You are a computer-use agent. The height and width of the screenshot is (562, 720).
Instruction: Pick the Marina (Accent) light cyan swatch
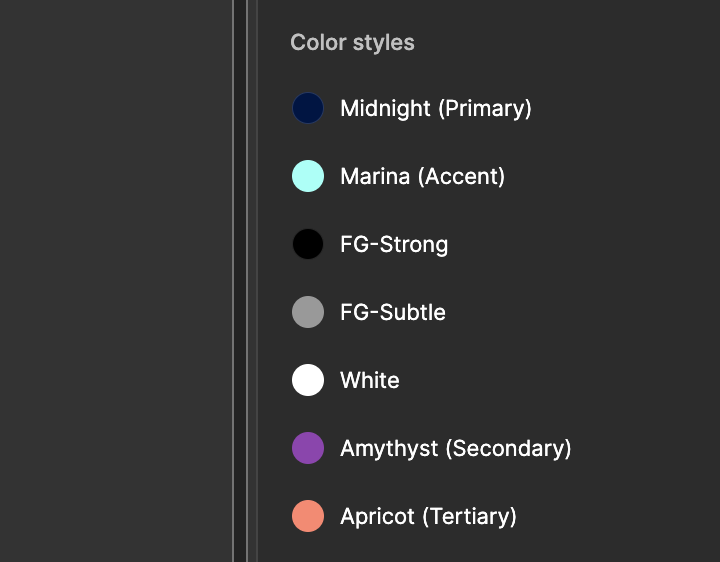click(308, 176)
